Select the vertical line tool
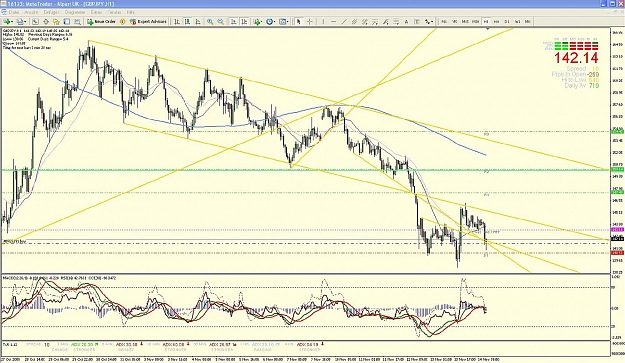 [323, 22]
